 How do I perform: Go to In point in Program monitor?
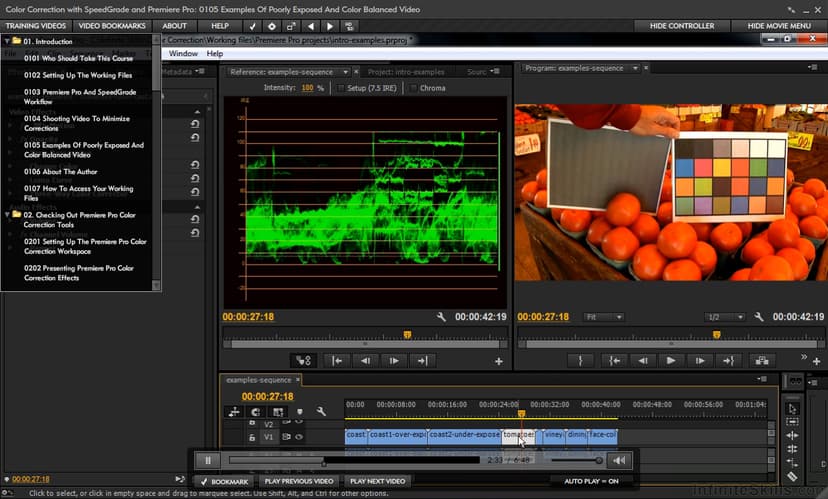click(x=614, y=361)
